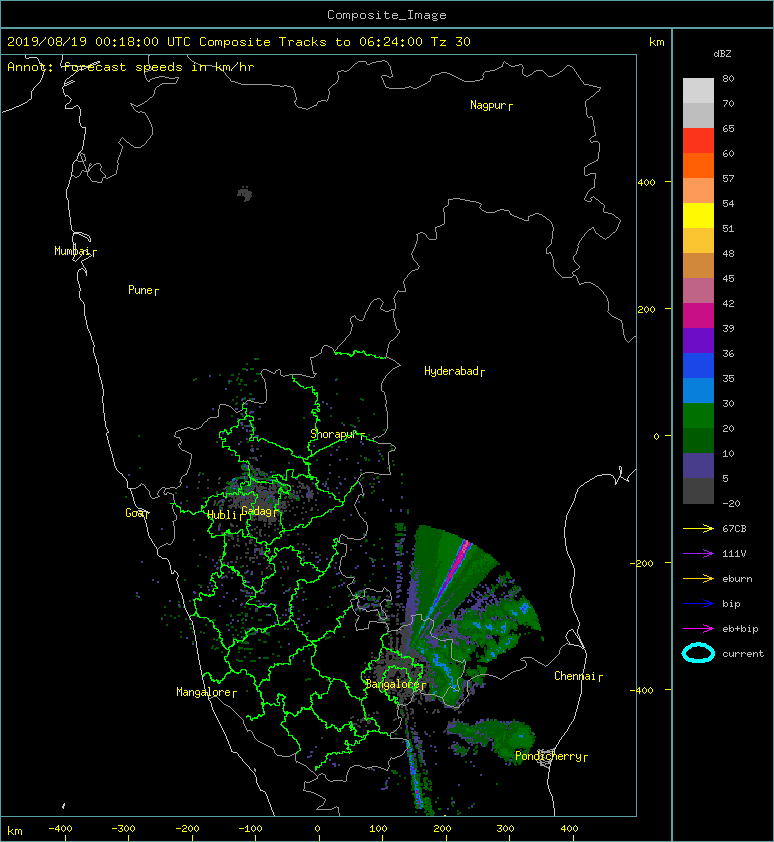Select the Mumbai city label
The image size is (774, 842).
click(72, 251)
